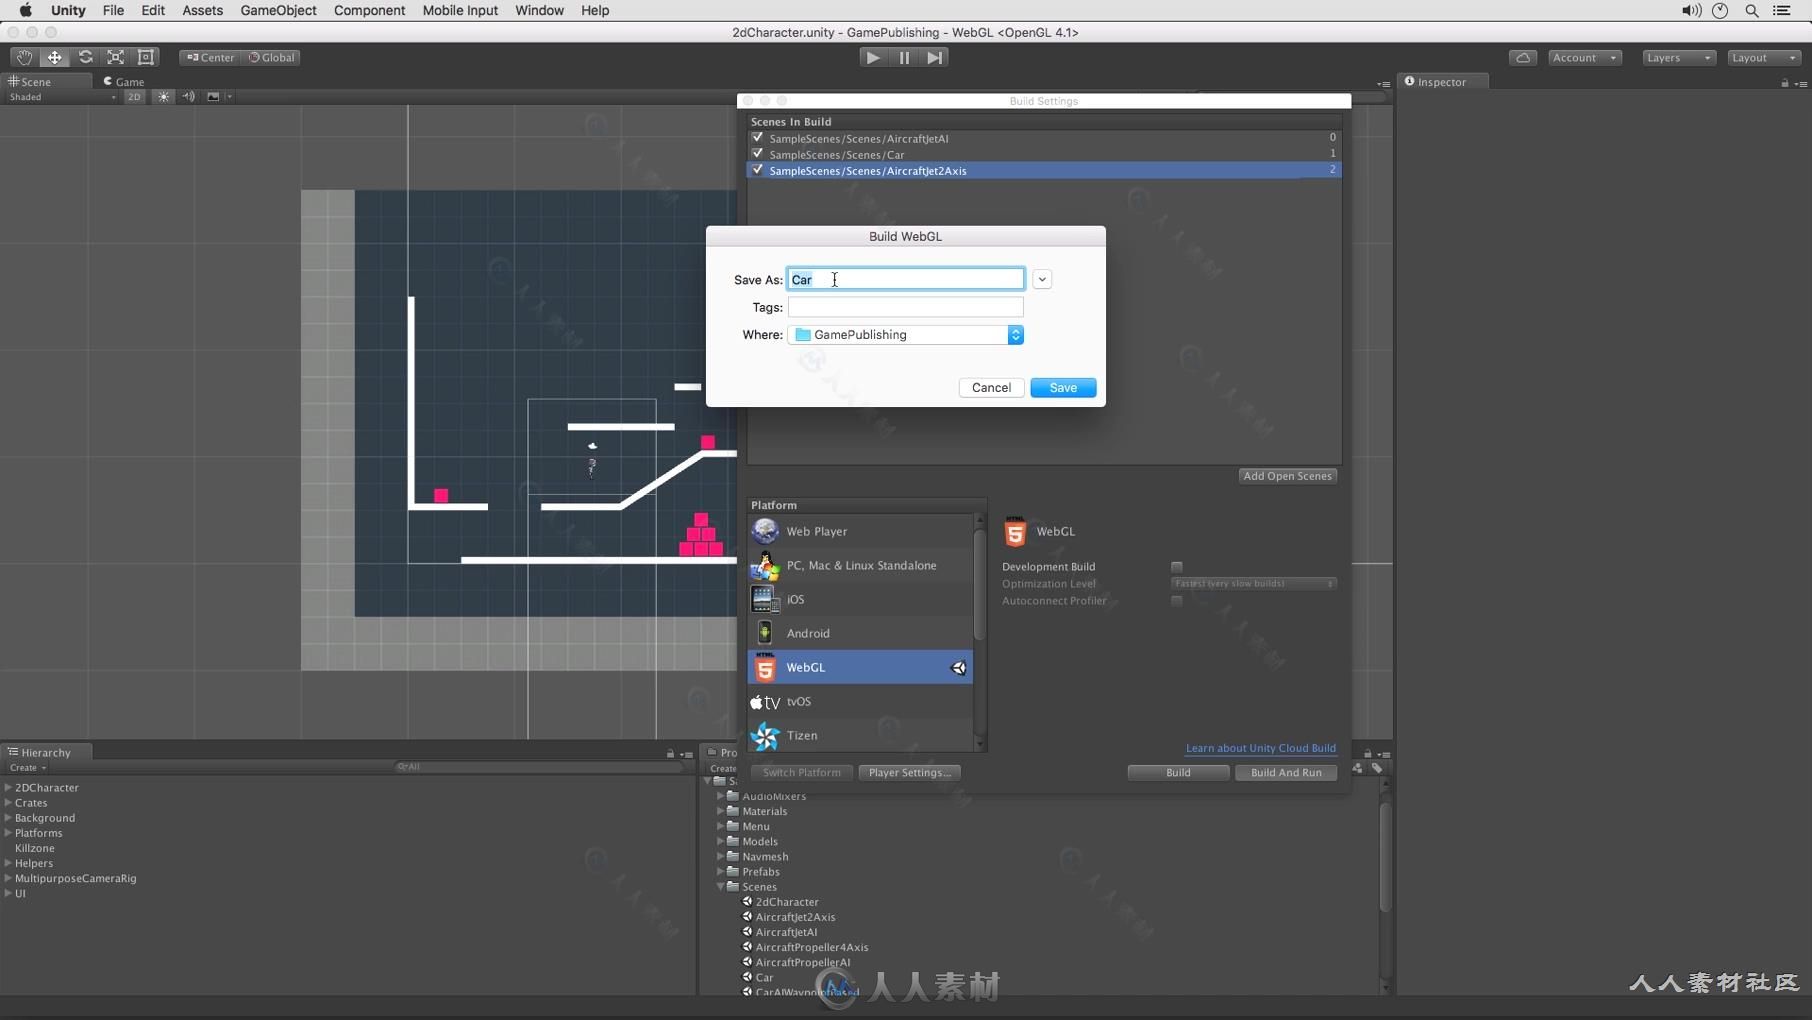Open Unity cloud services icon
Screen dimensions: 1812x1020
1523,57
